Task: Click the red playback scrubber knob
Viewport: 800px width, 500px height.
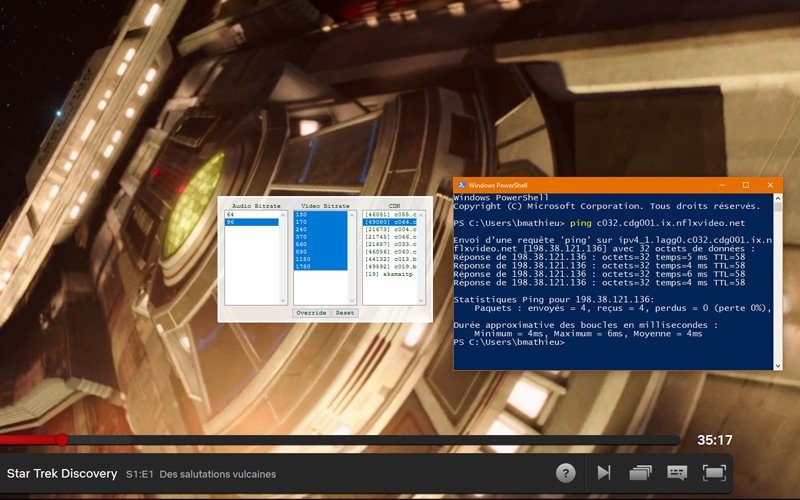Action: 62,440
